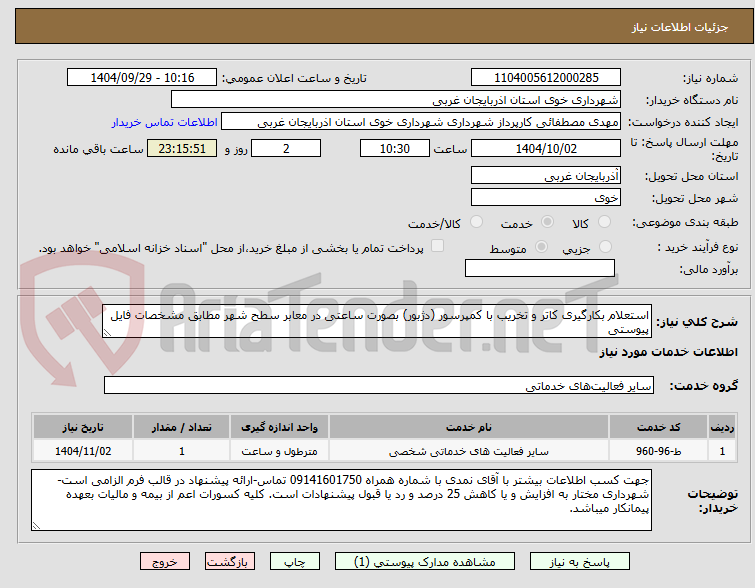Screen dimensions: 755x588
Task: Click the شماره نیاز field 1104005612000285
Action: (546, 78)
